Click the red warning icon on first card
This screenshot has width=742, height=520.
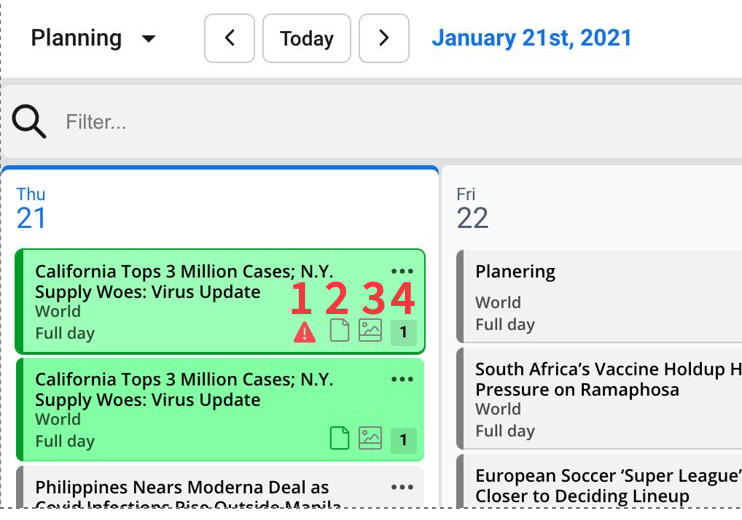pos(305,332)
